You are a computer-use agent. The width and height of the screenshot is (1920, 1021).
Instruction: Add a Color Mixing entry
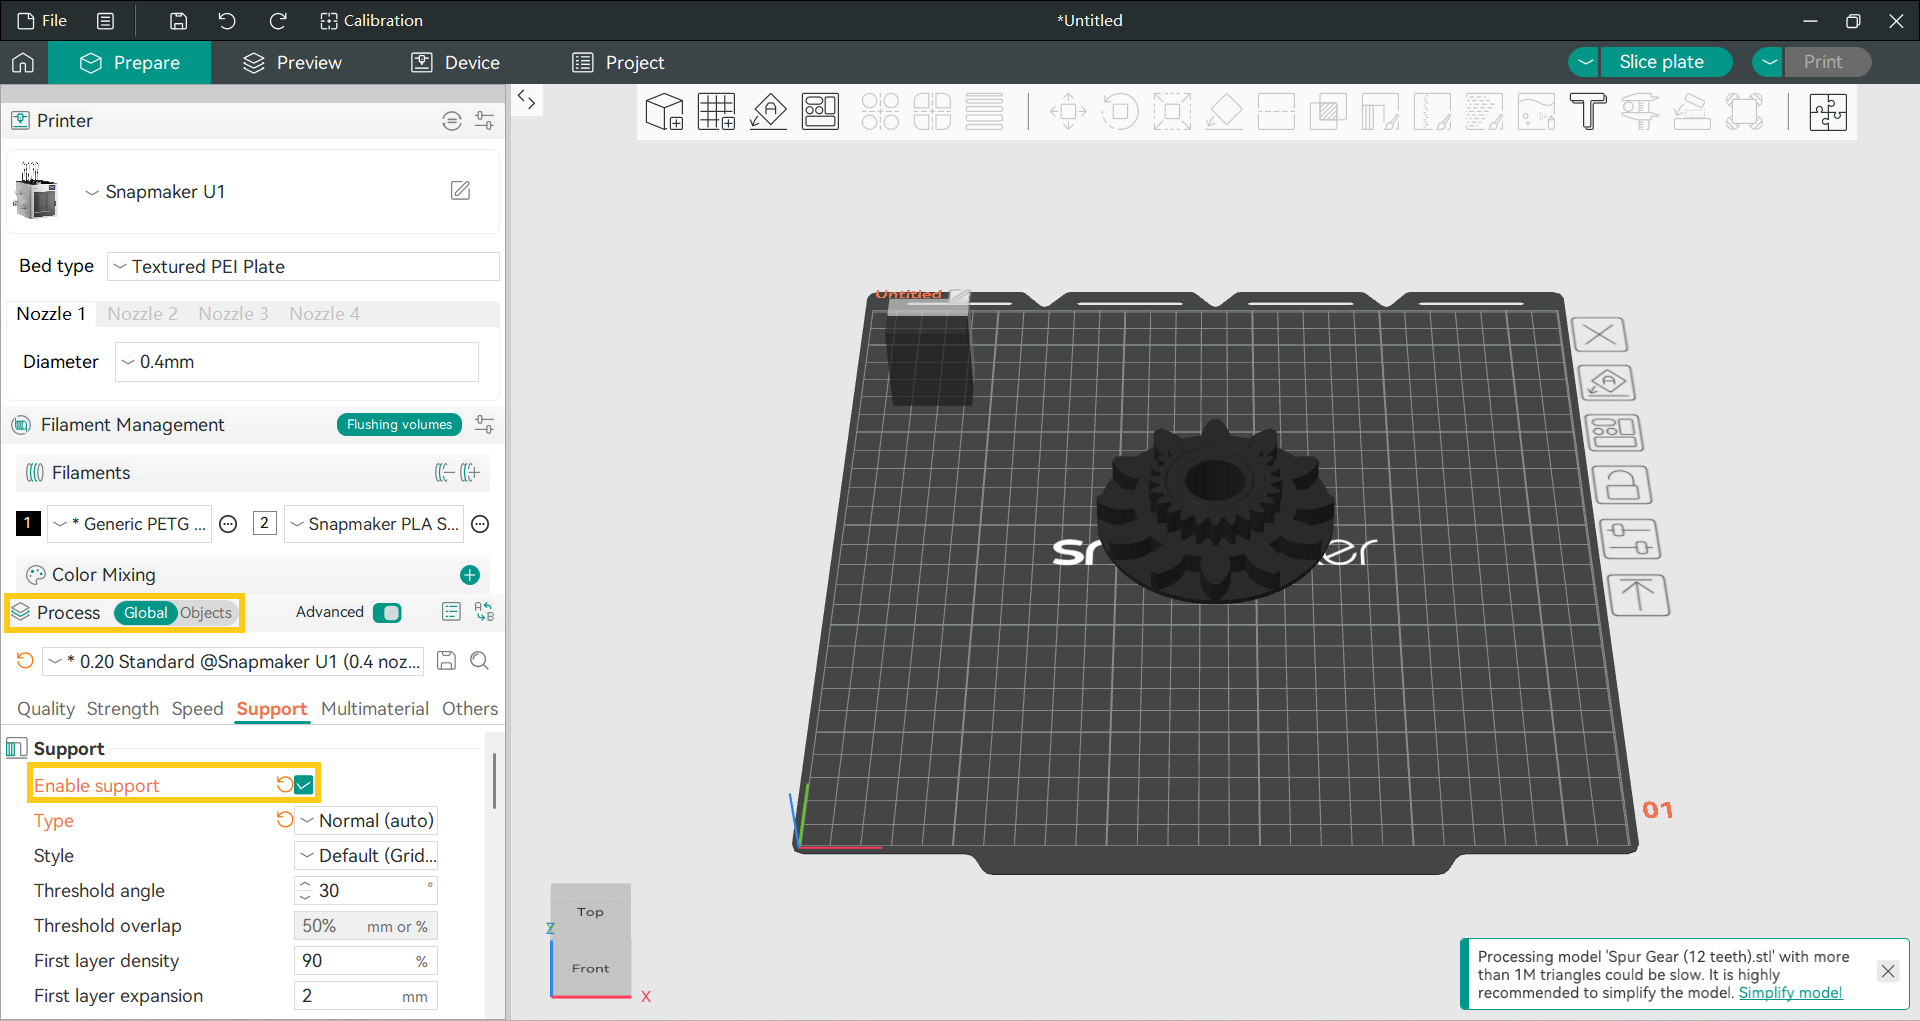pyautogui.click(x=470, y=575)
